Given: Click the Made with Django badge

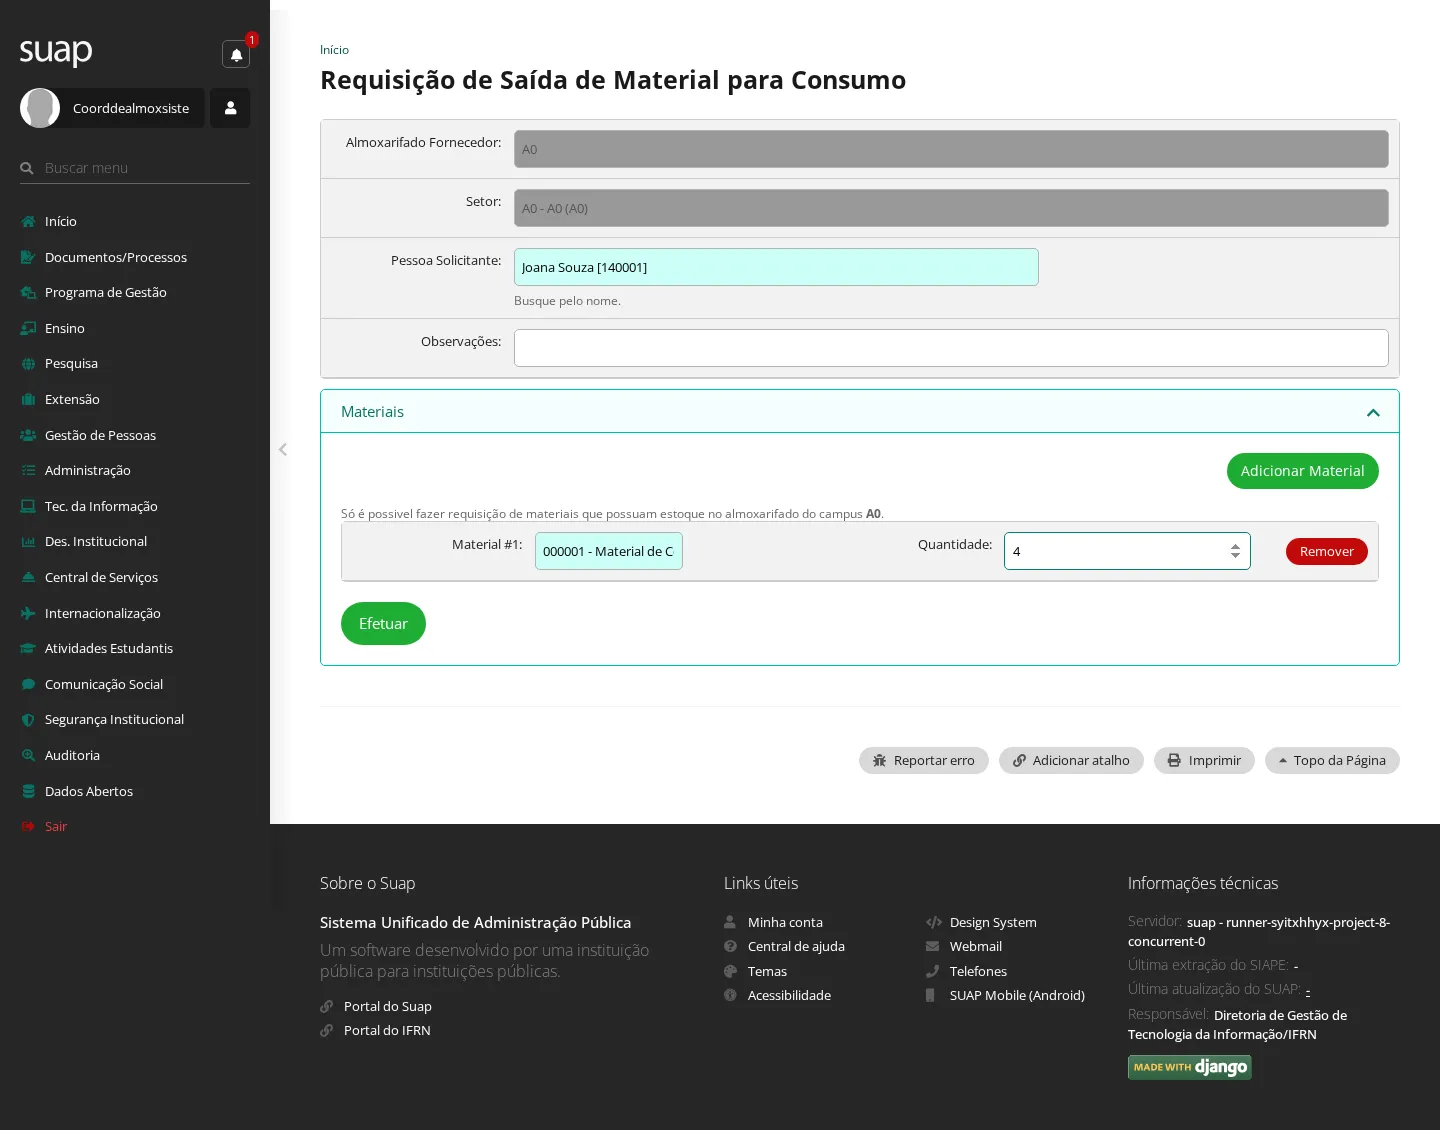Looking at the screenshot, I should (x=1190, y=1067).
